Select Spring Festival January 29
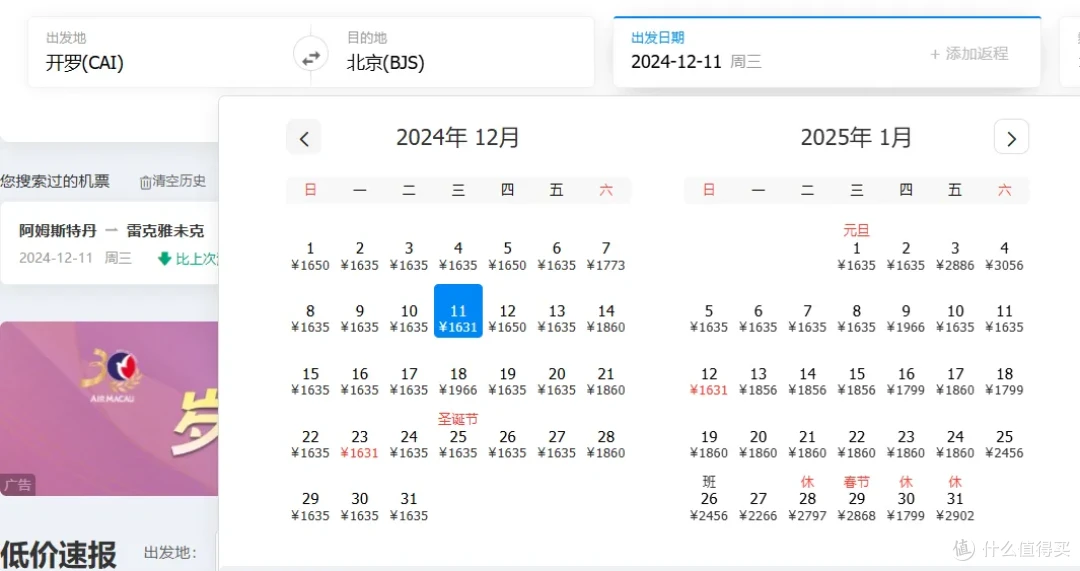The width and height of the screenshot is (1080, 571). 856,500
